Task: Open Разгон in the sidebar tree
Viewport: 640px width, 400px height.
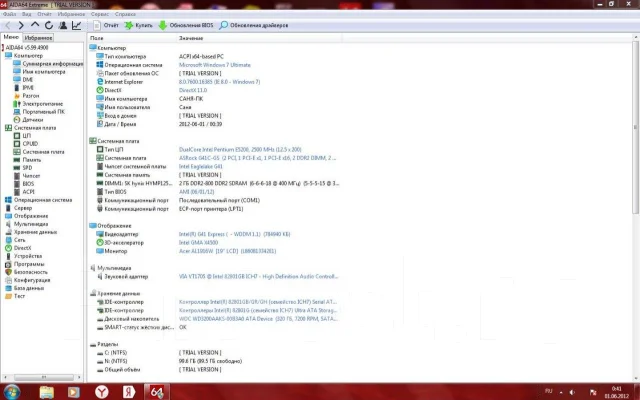Action: (x=31, y=96)
